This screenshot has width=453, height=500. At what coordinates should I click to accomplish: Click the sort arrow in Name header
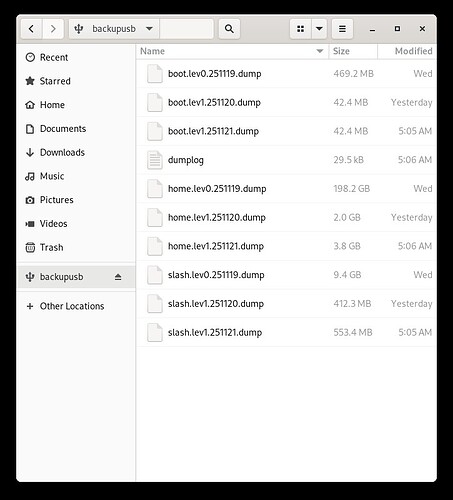[320, 51]
